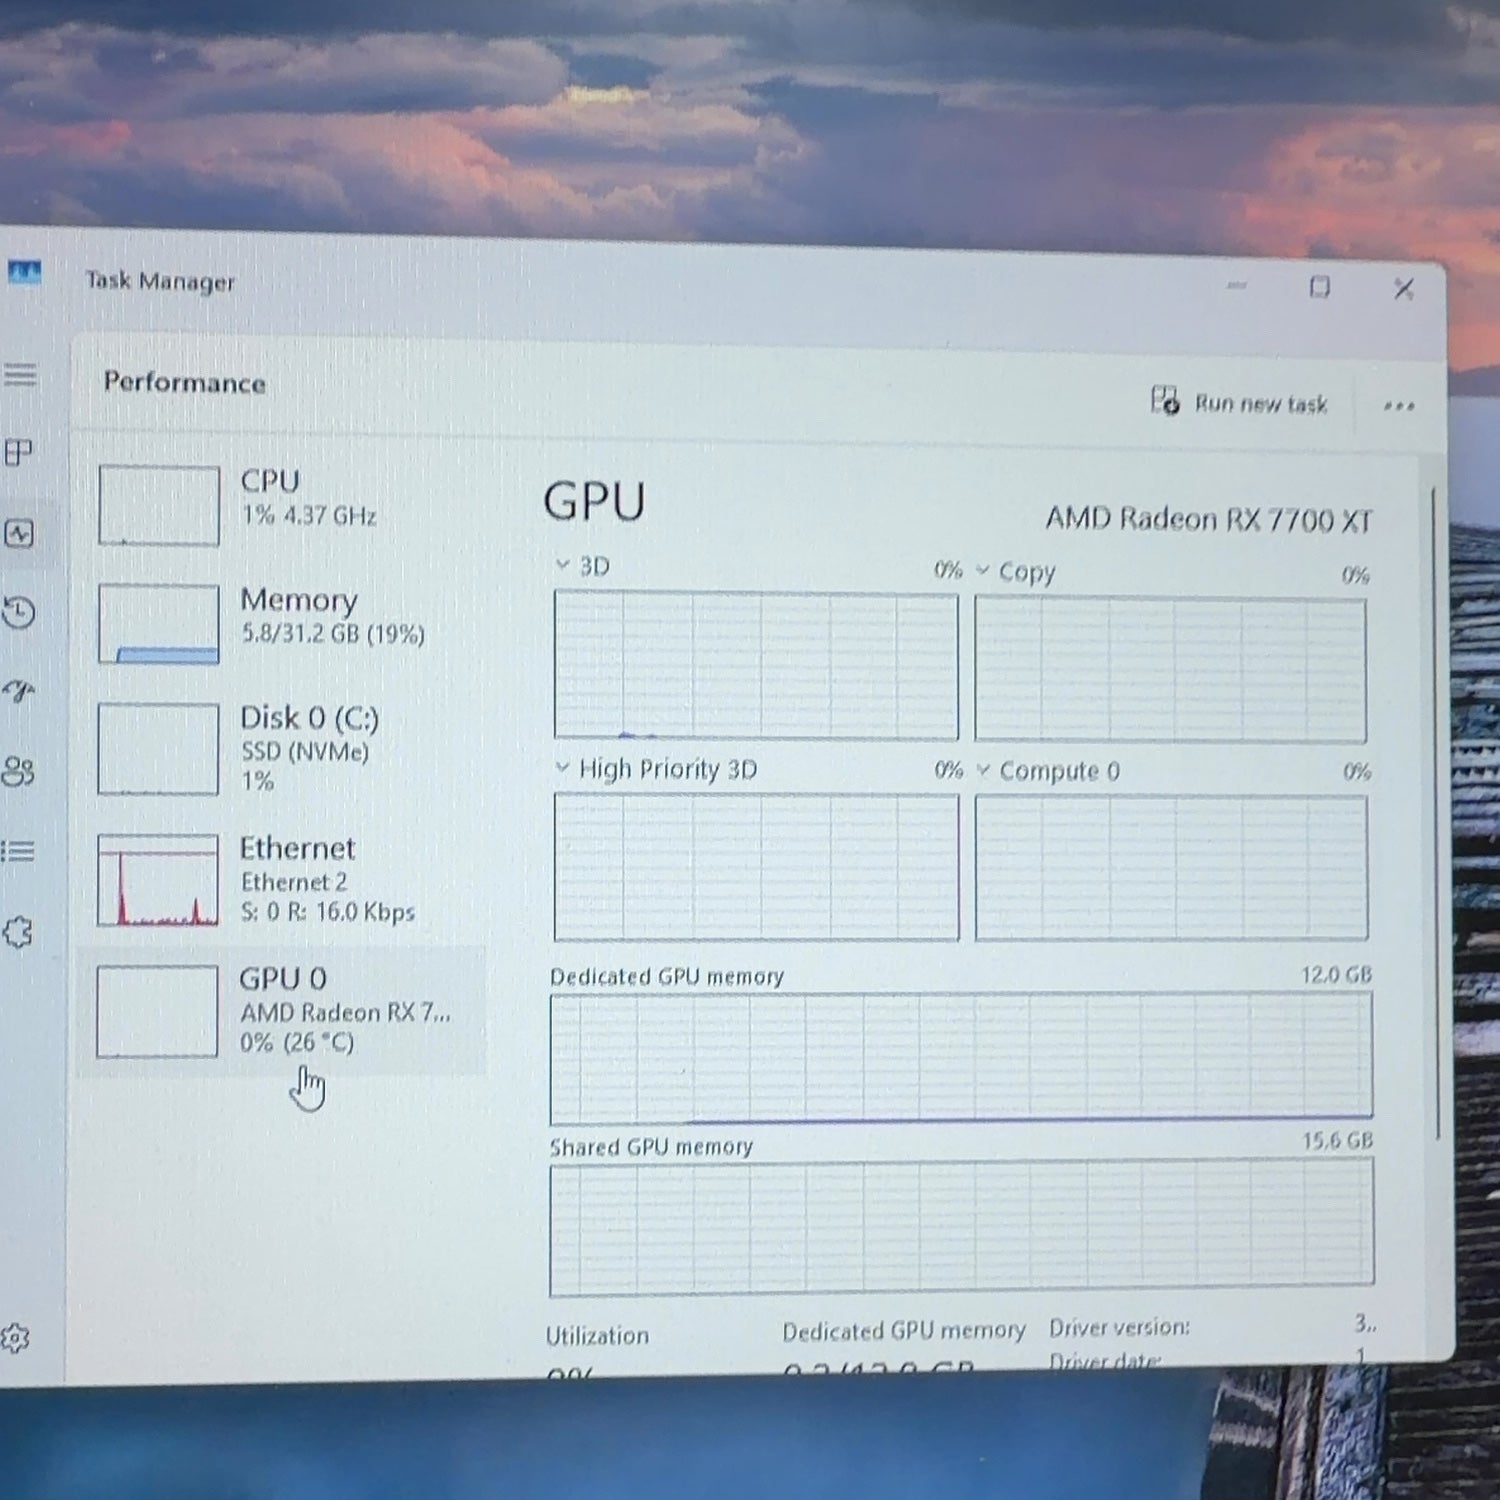1500x1500 pixels.
Task: Click the 15.6 GB shared memory value
Action: [x=1337, y=1140]
